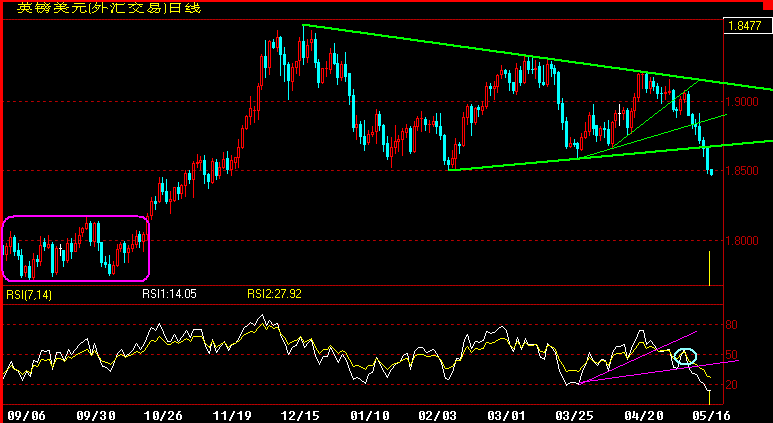Click the 1.9000 price axis label
773x423 pixels.
click(x=742, y=102)
